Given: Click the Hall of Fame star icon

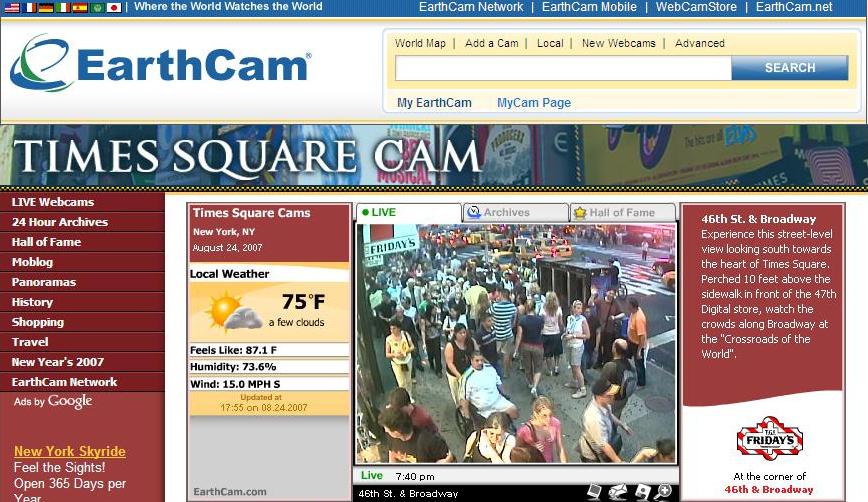Looking at the screenshot, I should tap(580, 213).
